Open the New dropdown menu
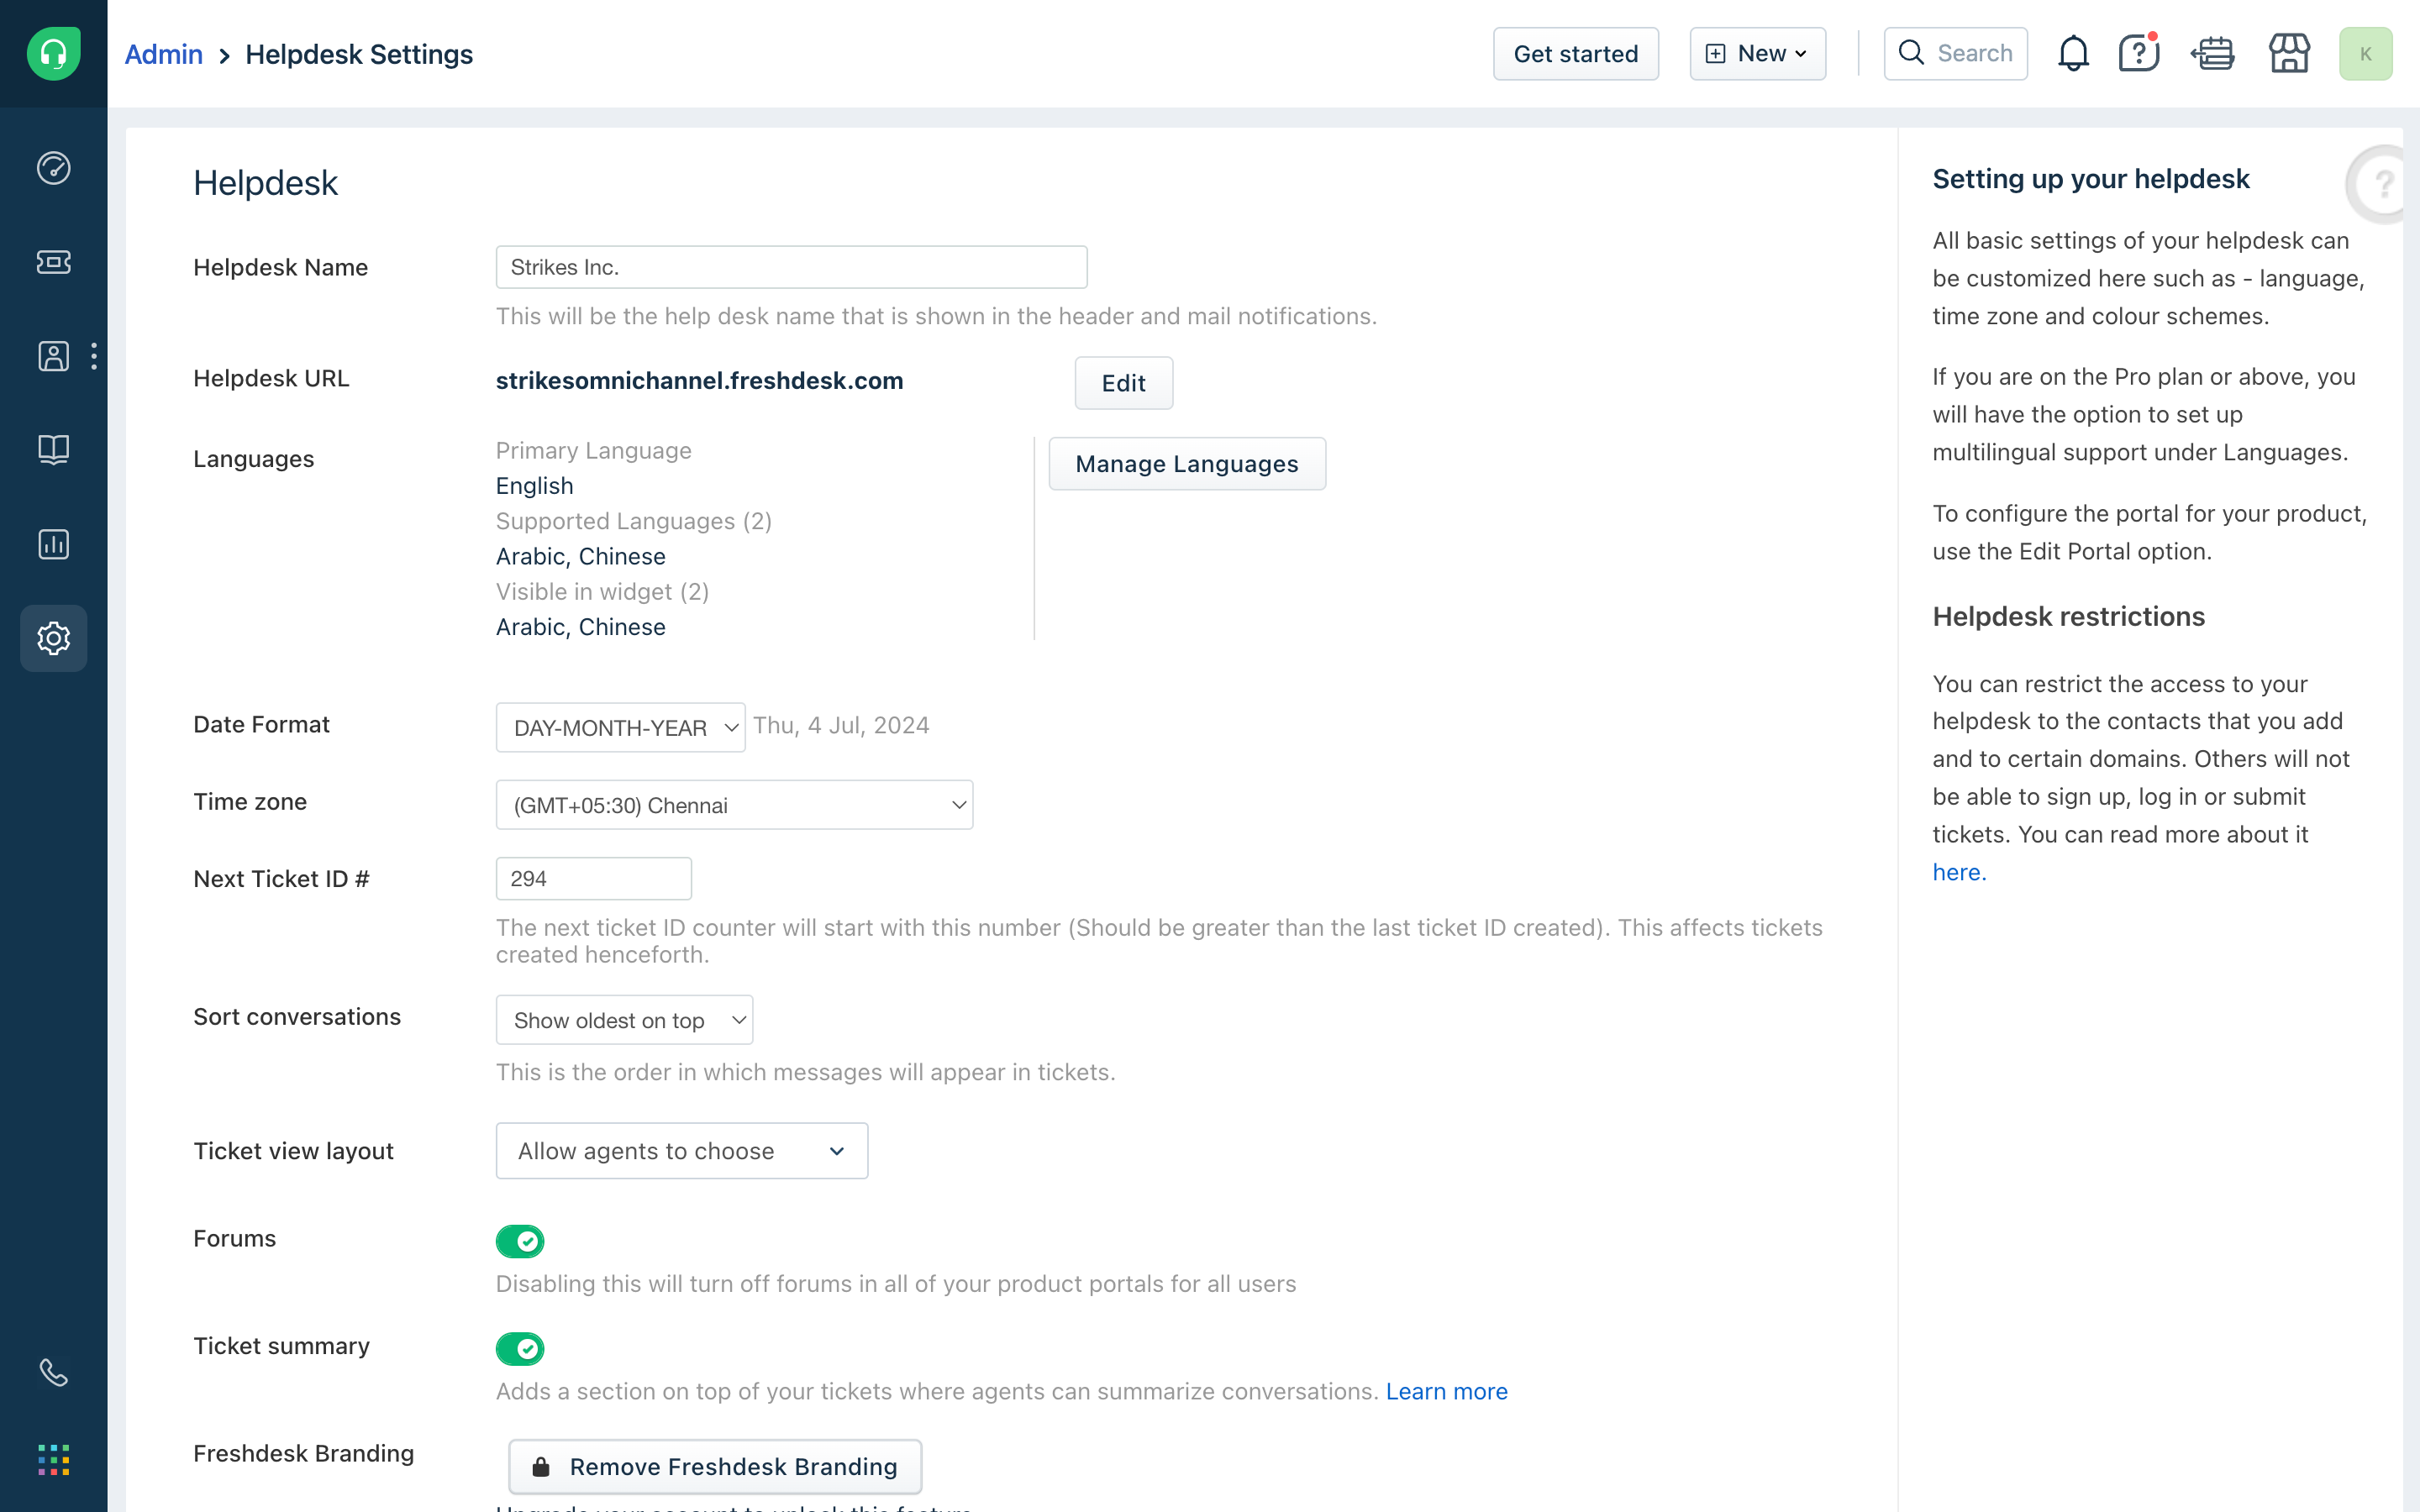 1757,54
